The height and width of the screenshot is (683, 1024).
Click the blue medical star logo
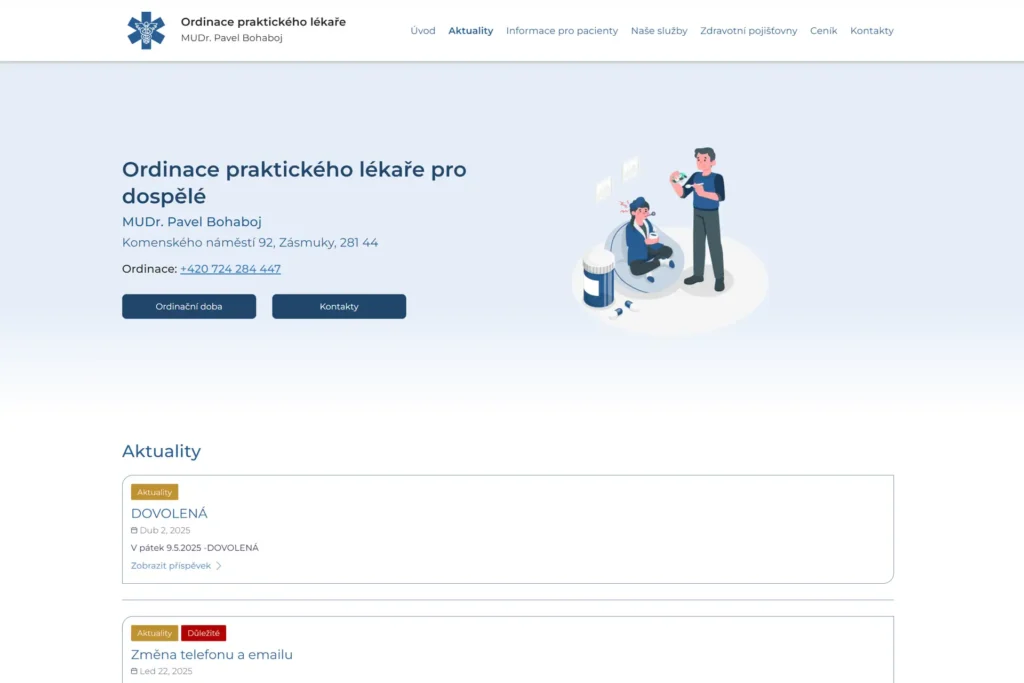click(x=146, y=30)
